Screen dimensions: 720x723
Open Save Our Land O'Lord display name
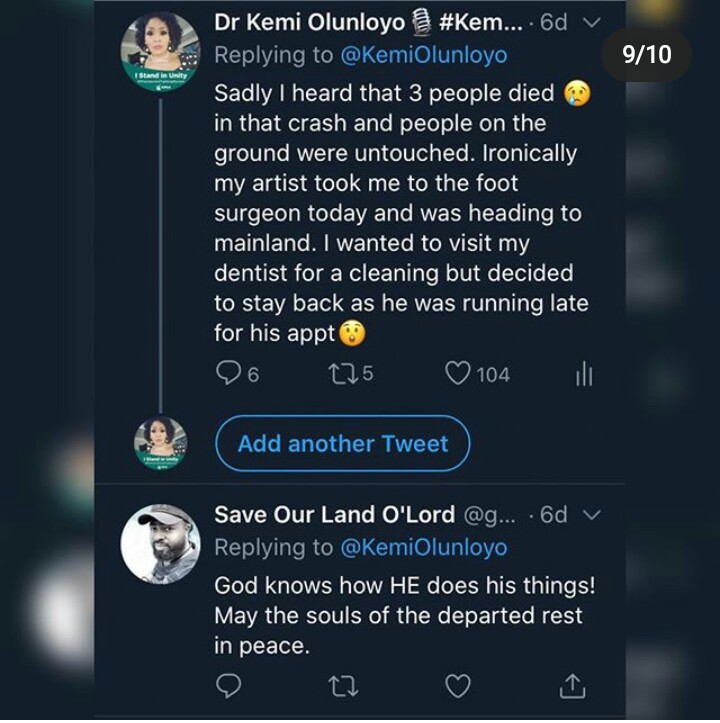pos(335,514)
